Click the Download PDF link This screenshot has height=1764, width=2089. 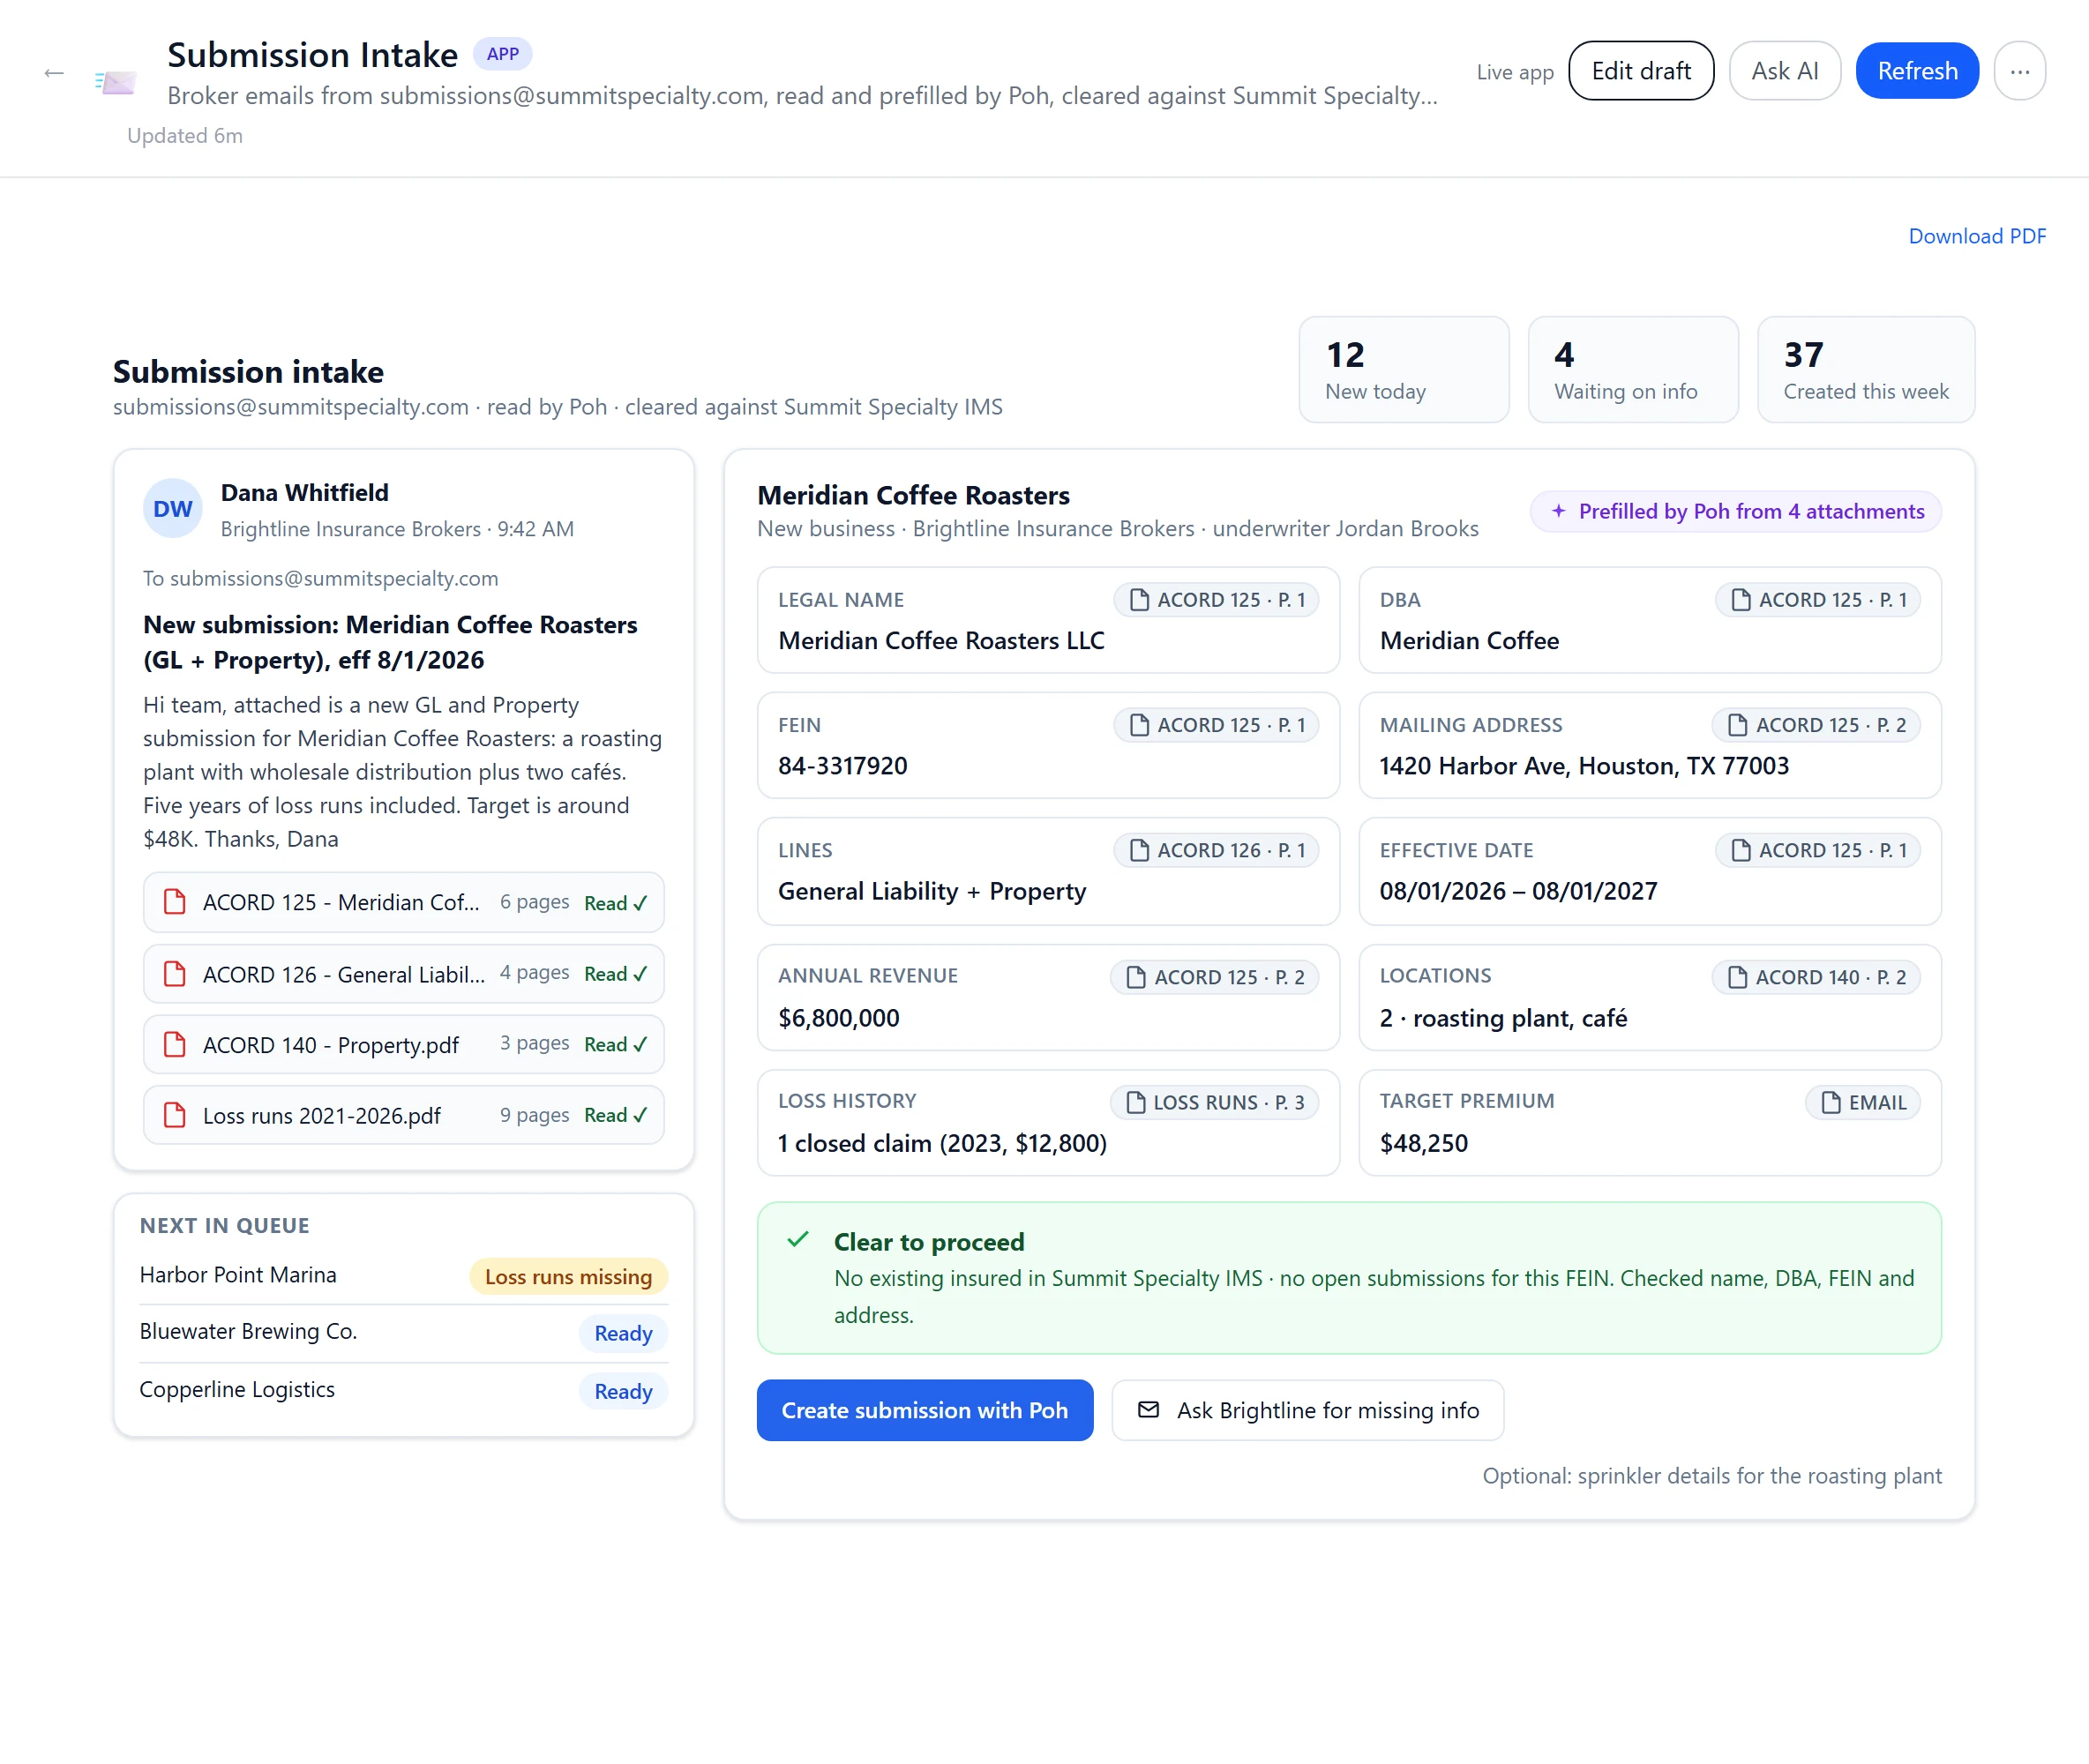[x=1977, y=236]
